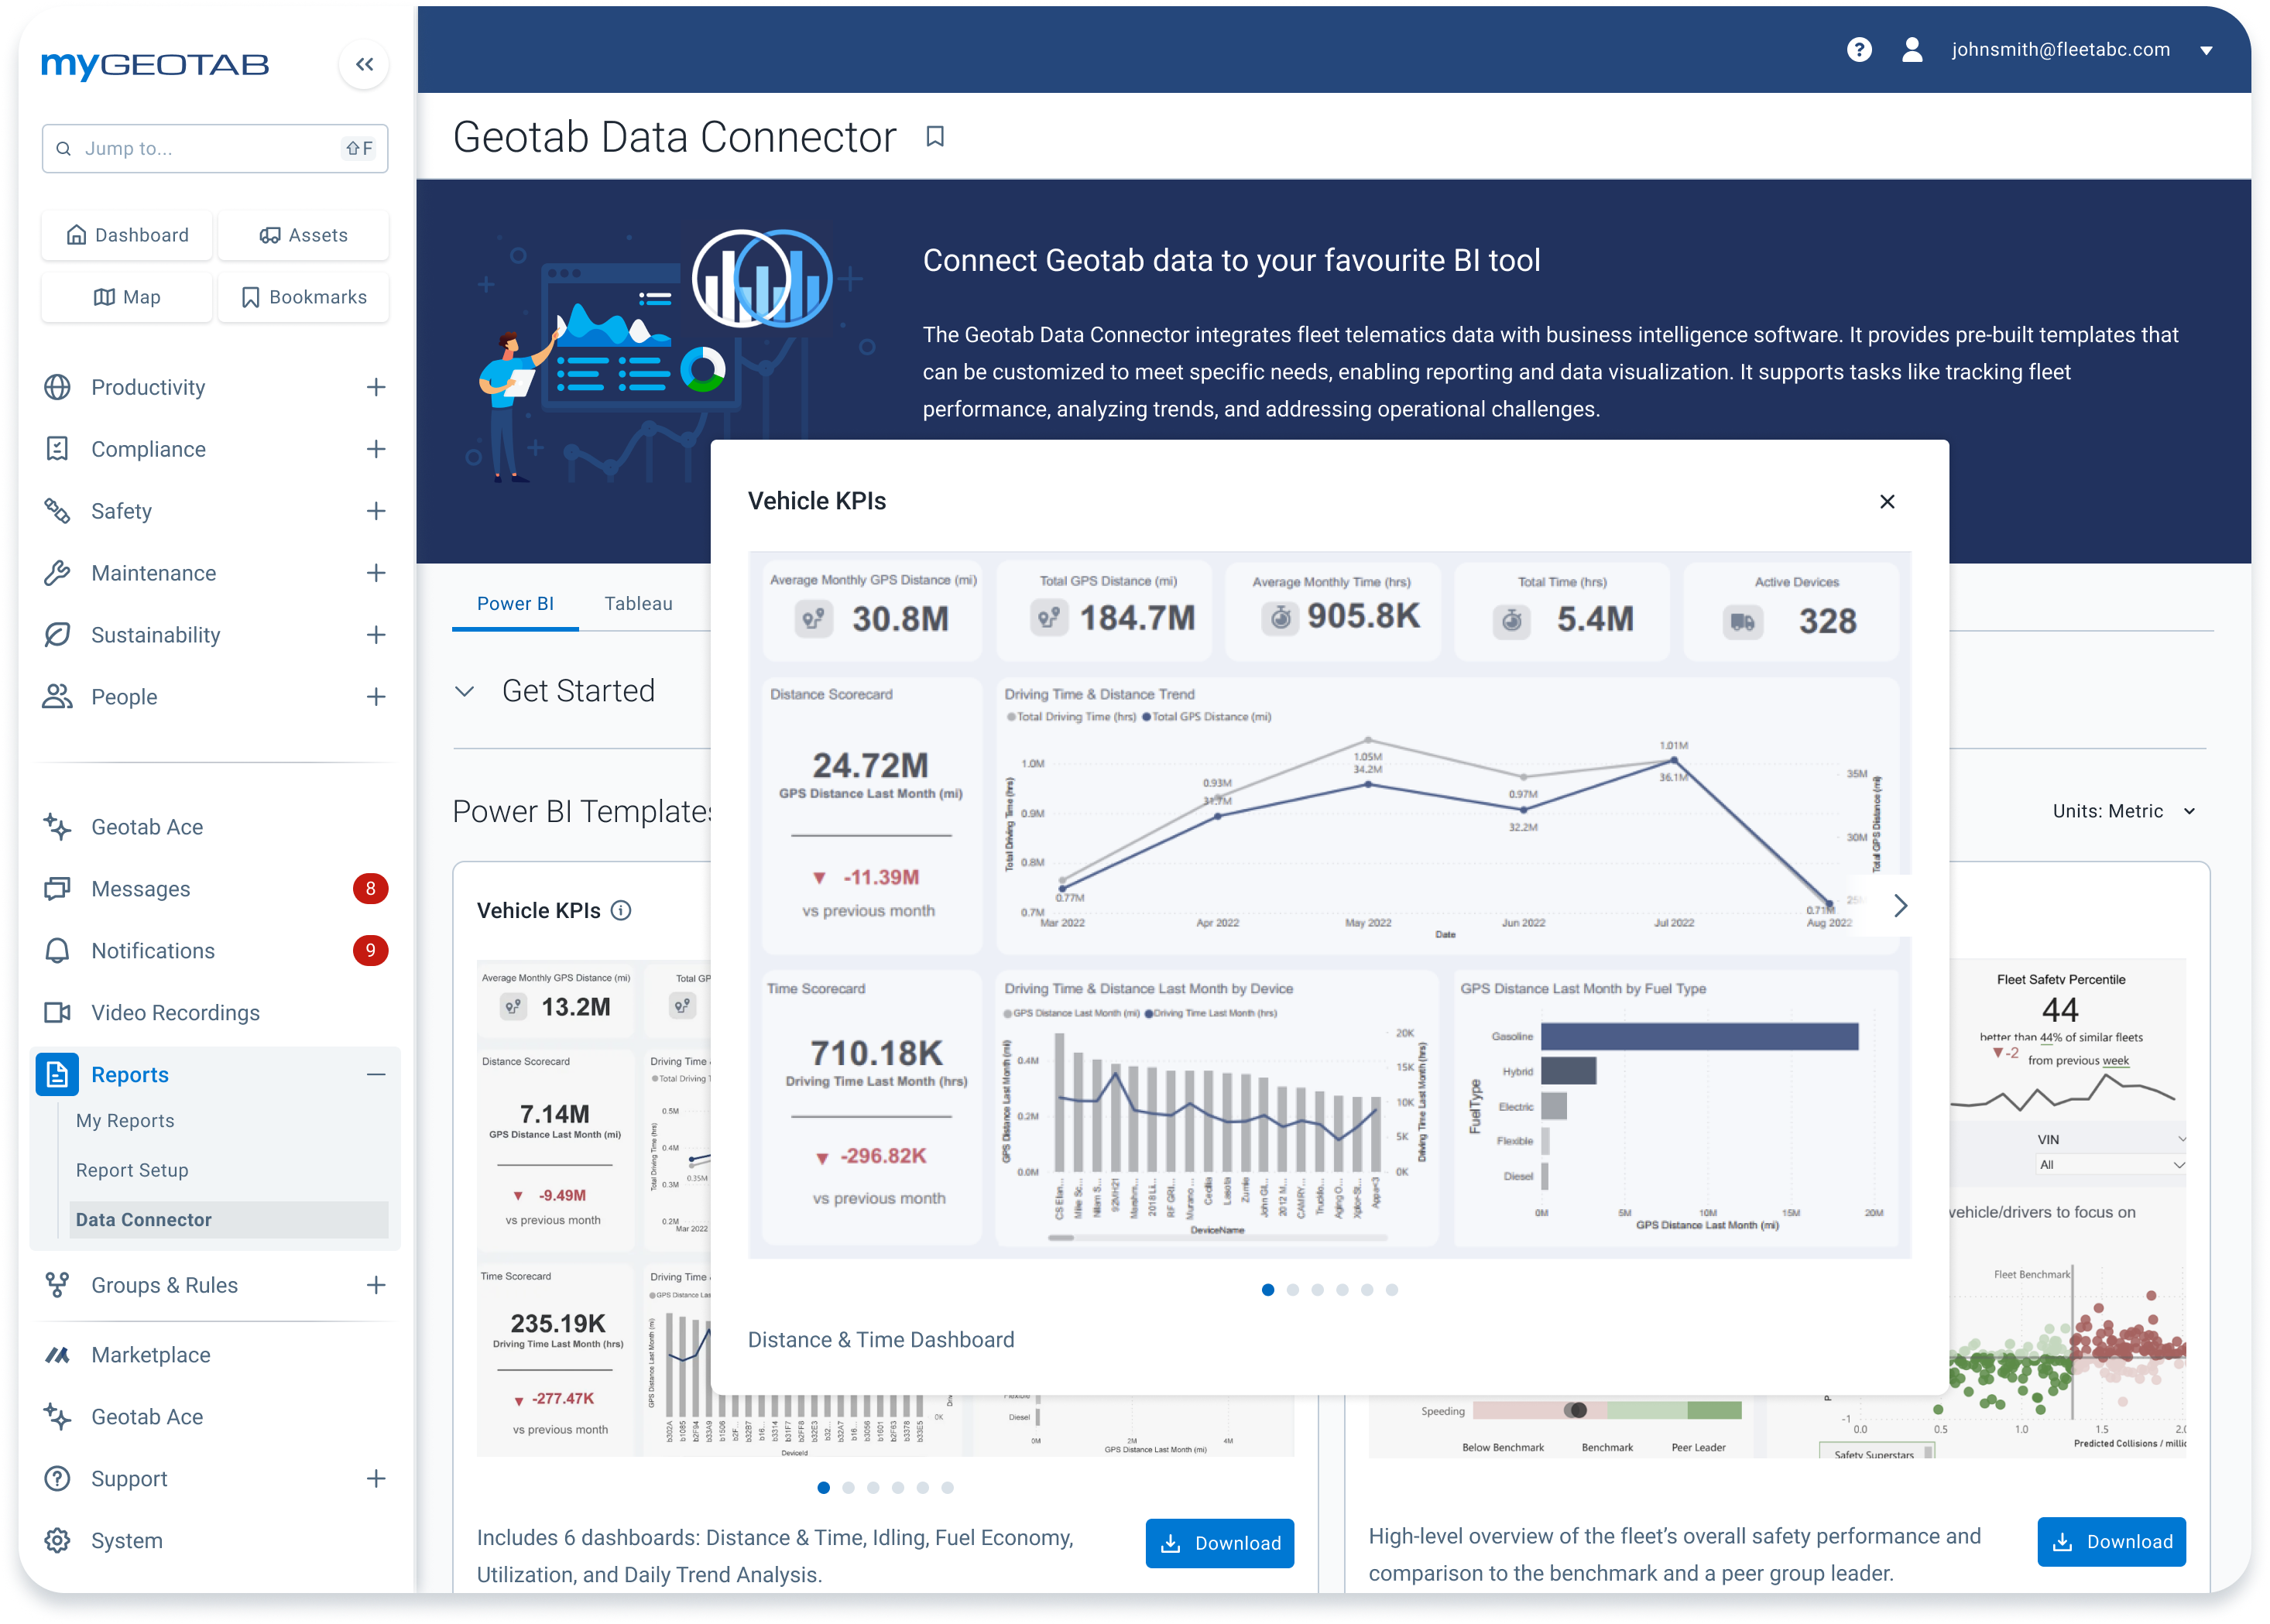Download the safety template
The width and height of the screenshot is (2270, 1624).
tap(2111, 1542)
